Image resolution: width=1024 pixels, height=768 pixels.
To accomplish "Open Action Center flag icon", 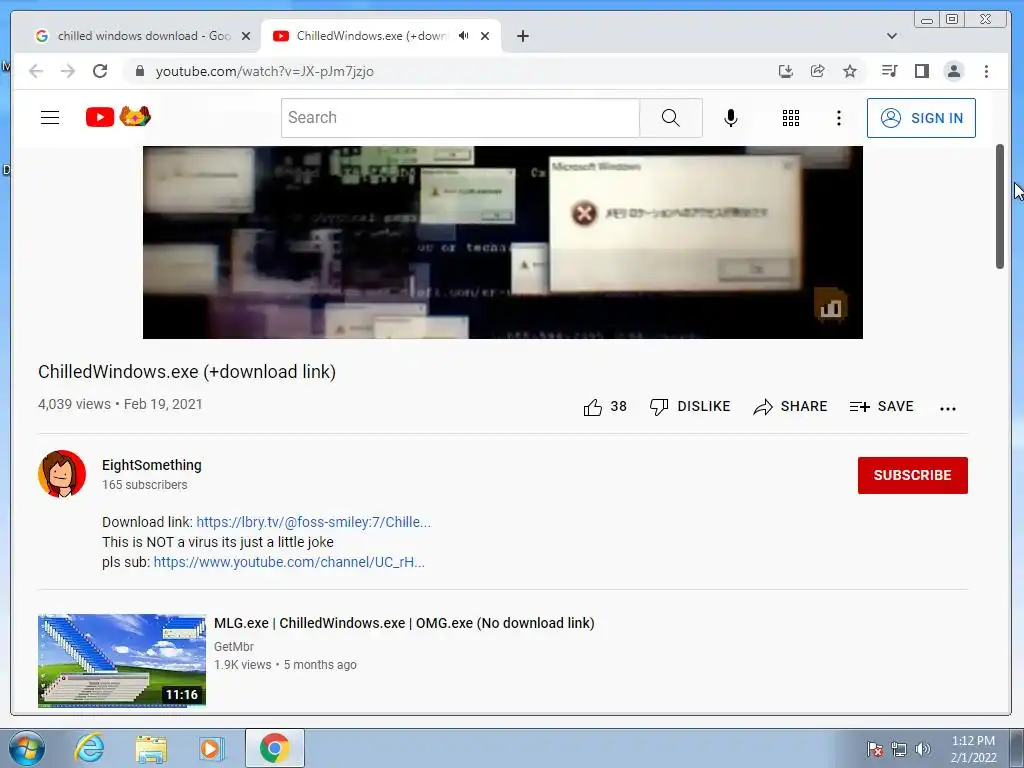I will point(874,749).
